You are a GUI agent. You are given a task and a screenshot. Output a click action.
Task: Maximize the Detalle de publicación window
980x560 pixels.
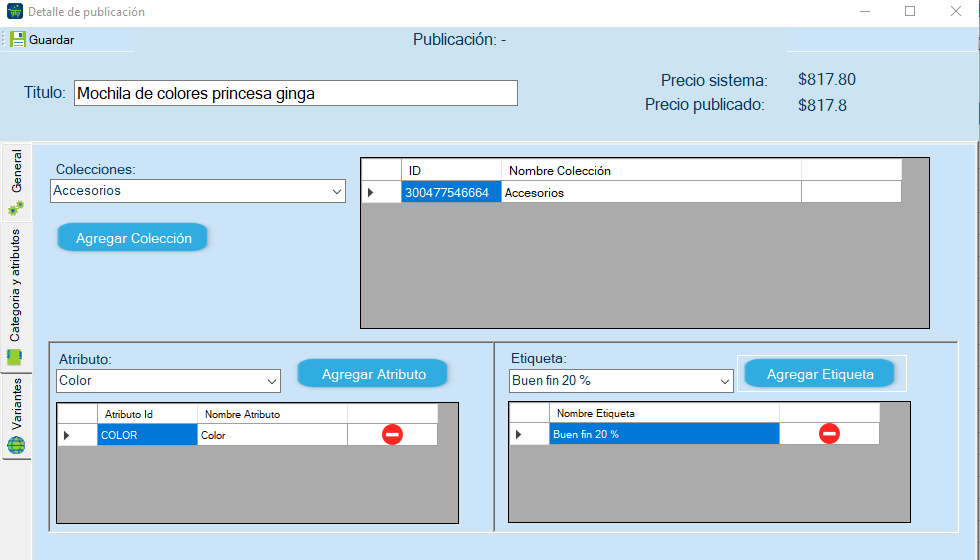(910, 11)
